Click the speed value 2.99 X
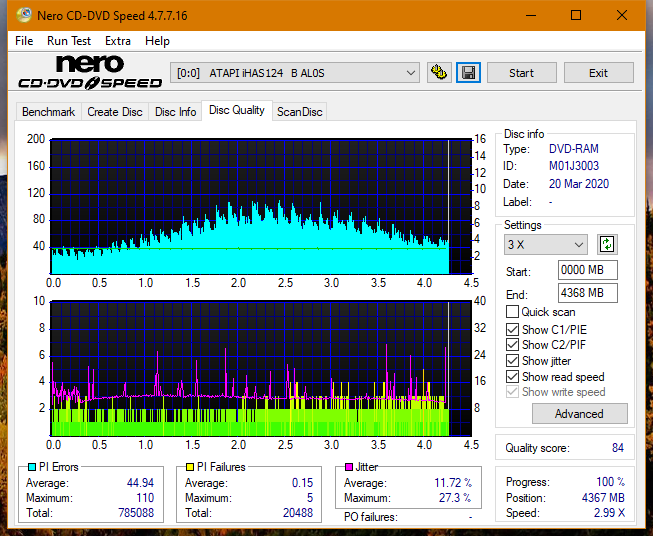 click(609, 513)
